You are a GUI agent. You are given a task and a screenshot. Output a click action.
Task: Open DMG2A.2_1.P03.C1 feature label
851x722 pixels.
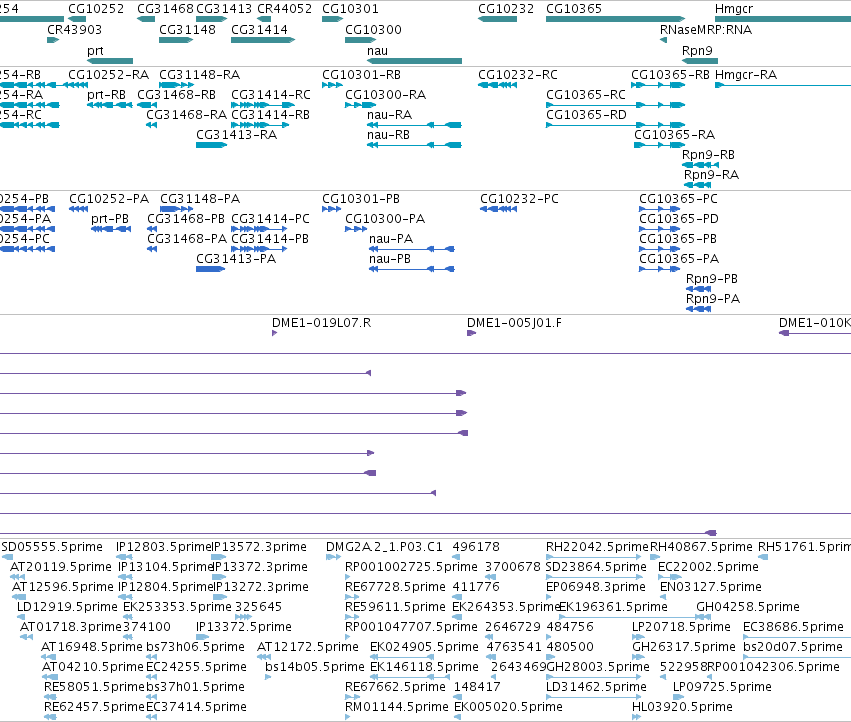384,547
